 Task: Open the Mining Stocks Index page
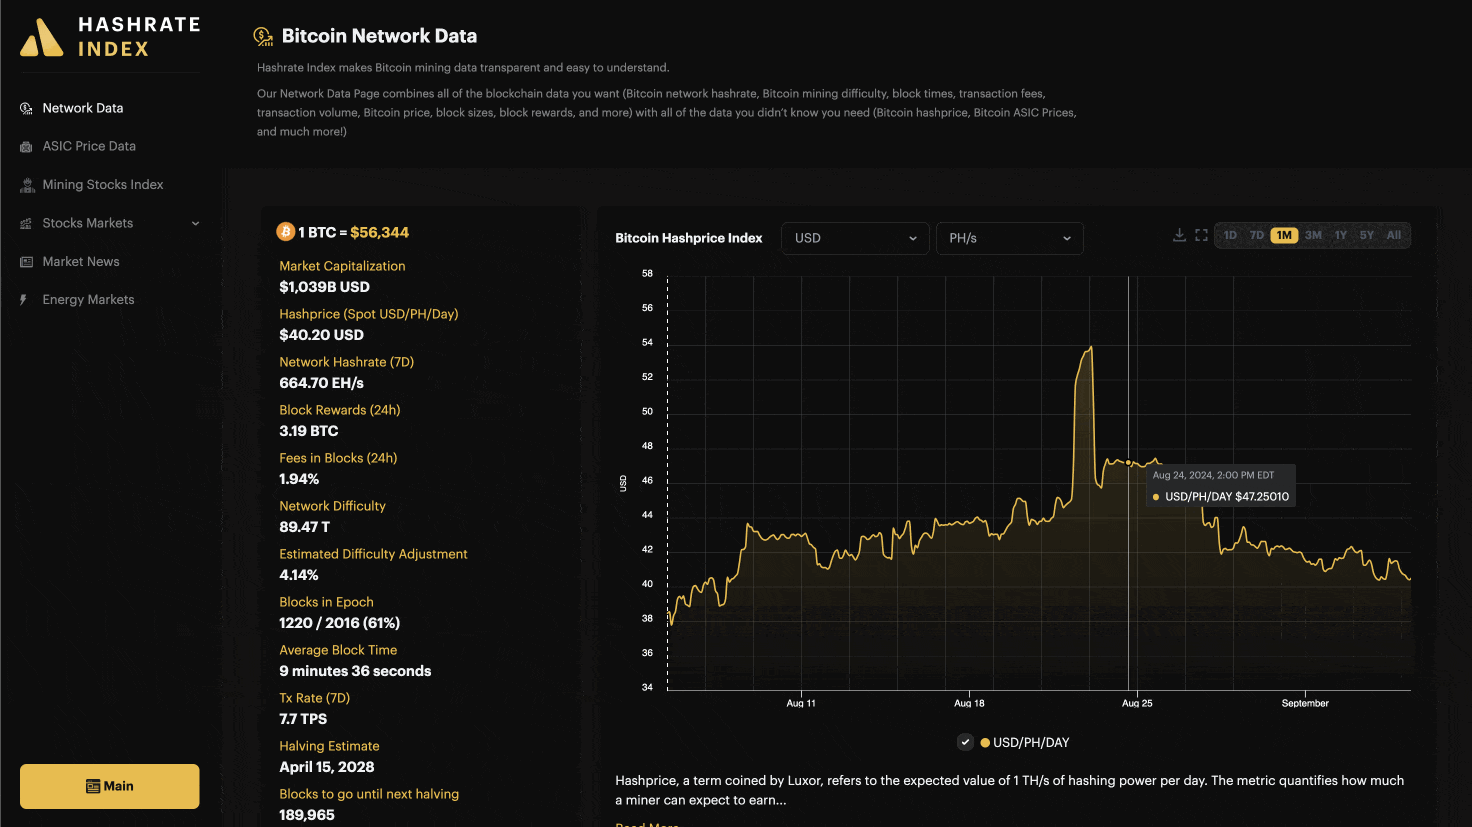pyautogui.click(x=103, y=184)
